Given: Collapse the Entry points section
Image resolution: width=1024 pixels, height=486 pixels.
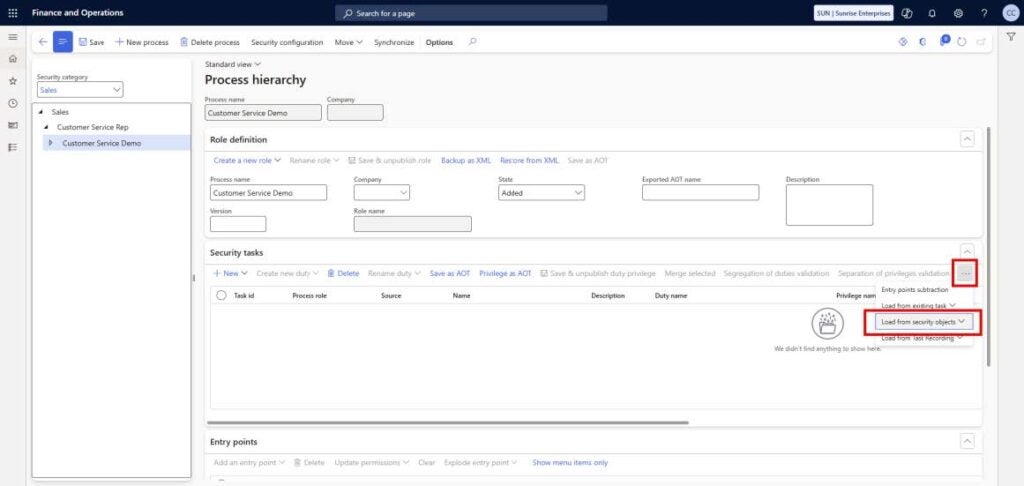Looking at the screenshot, I should coord(967,441).
